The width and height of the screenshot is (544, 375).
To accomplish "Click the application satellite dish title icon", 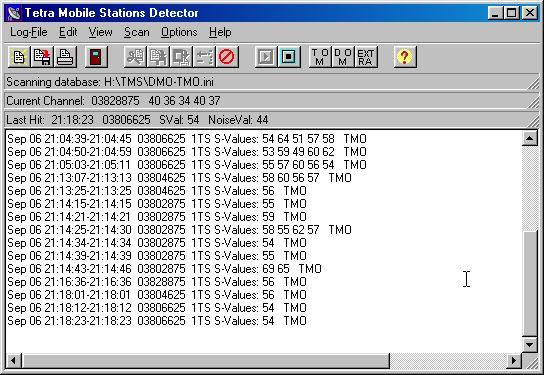I will (x=14, y=13).
